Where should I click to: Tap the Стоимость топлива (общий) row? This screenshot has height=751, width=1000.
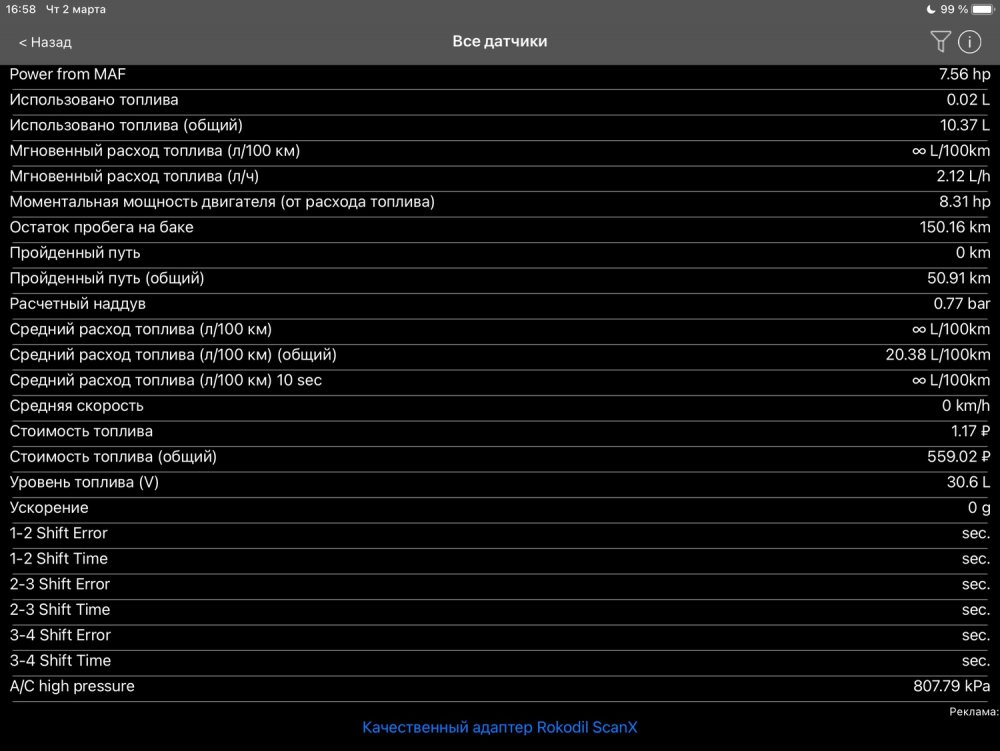click(x=500, y=456)
